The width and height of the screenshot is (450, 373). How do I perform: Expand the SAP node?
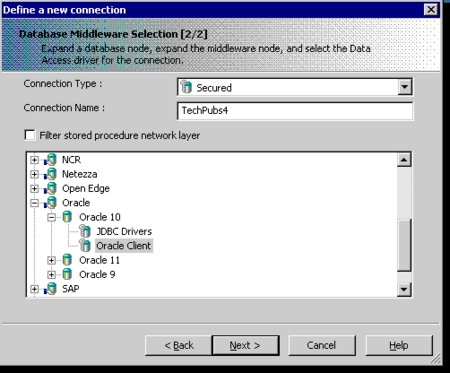tap(34, 289)
